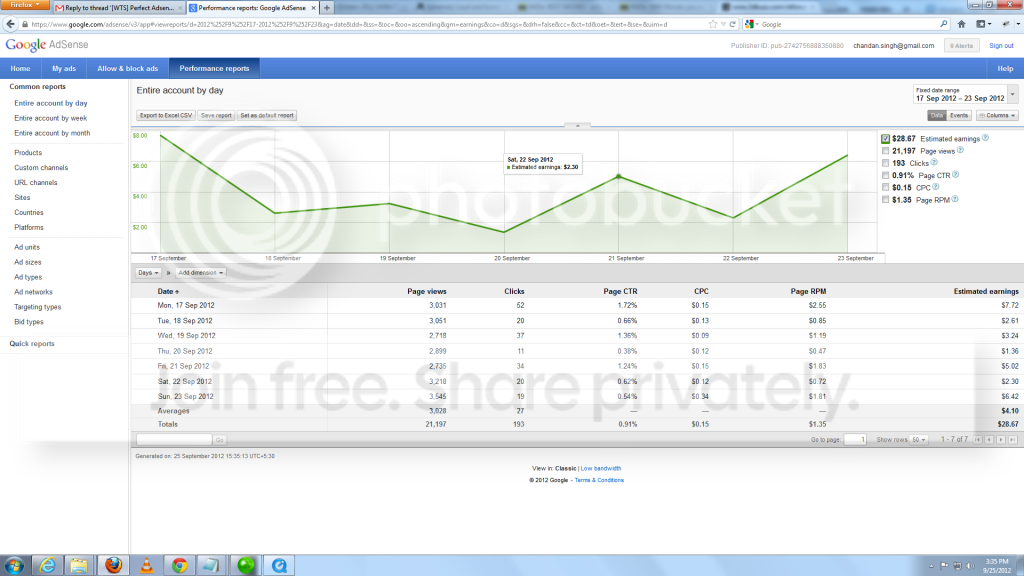Click the Google AdSense logo
1024x576 pixels.
(47, 45)
